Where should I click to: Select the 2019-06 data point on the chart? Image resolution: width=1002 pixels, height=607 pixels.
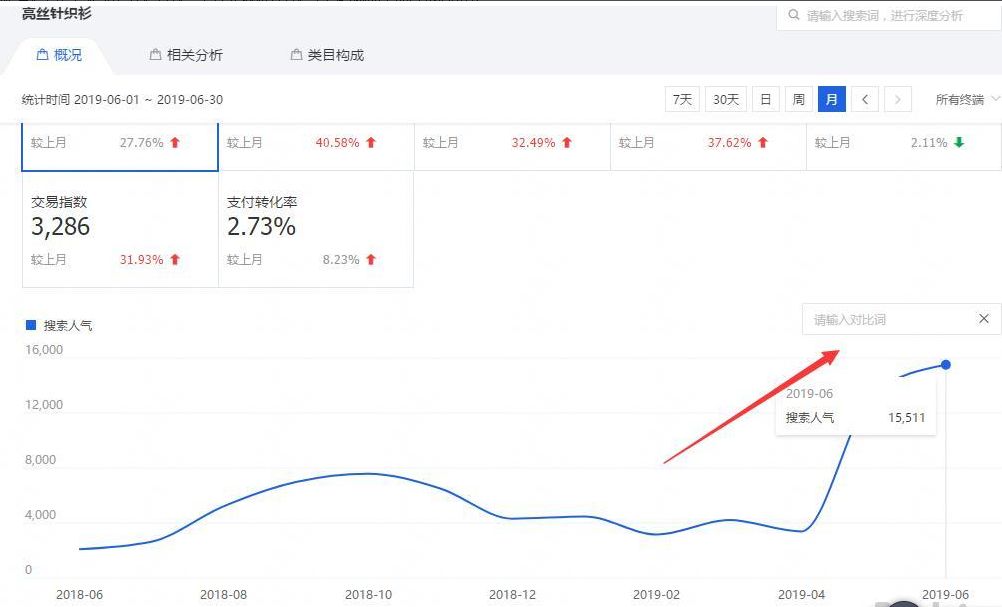click(946, 365)
